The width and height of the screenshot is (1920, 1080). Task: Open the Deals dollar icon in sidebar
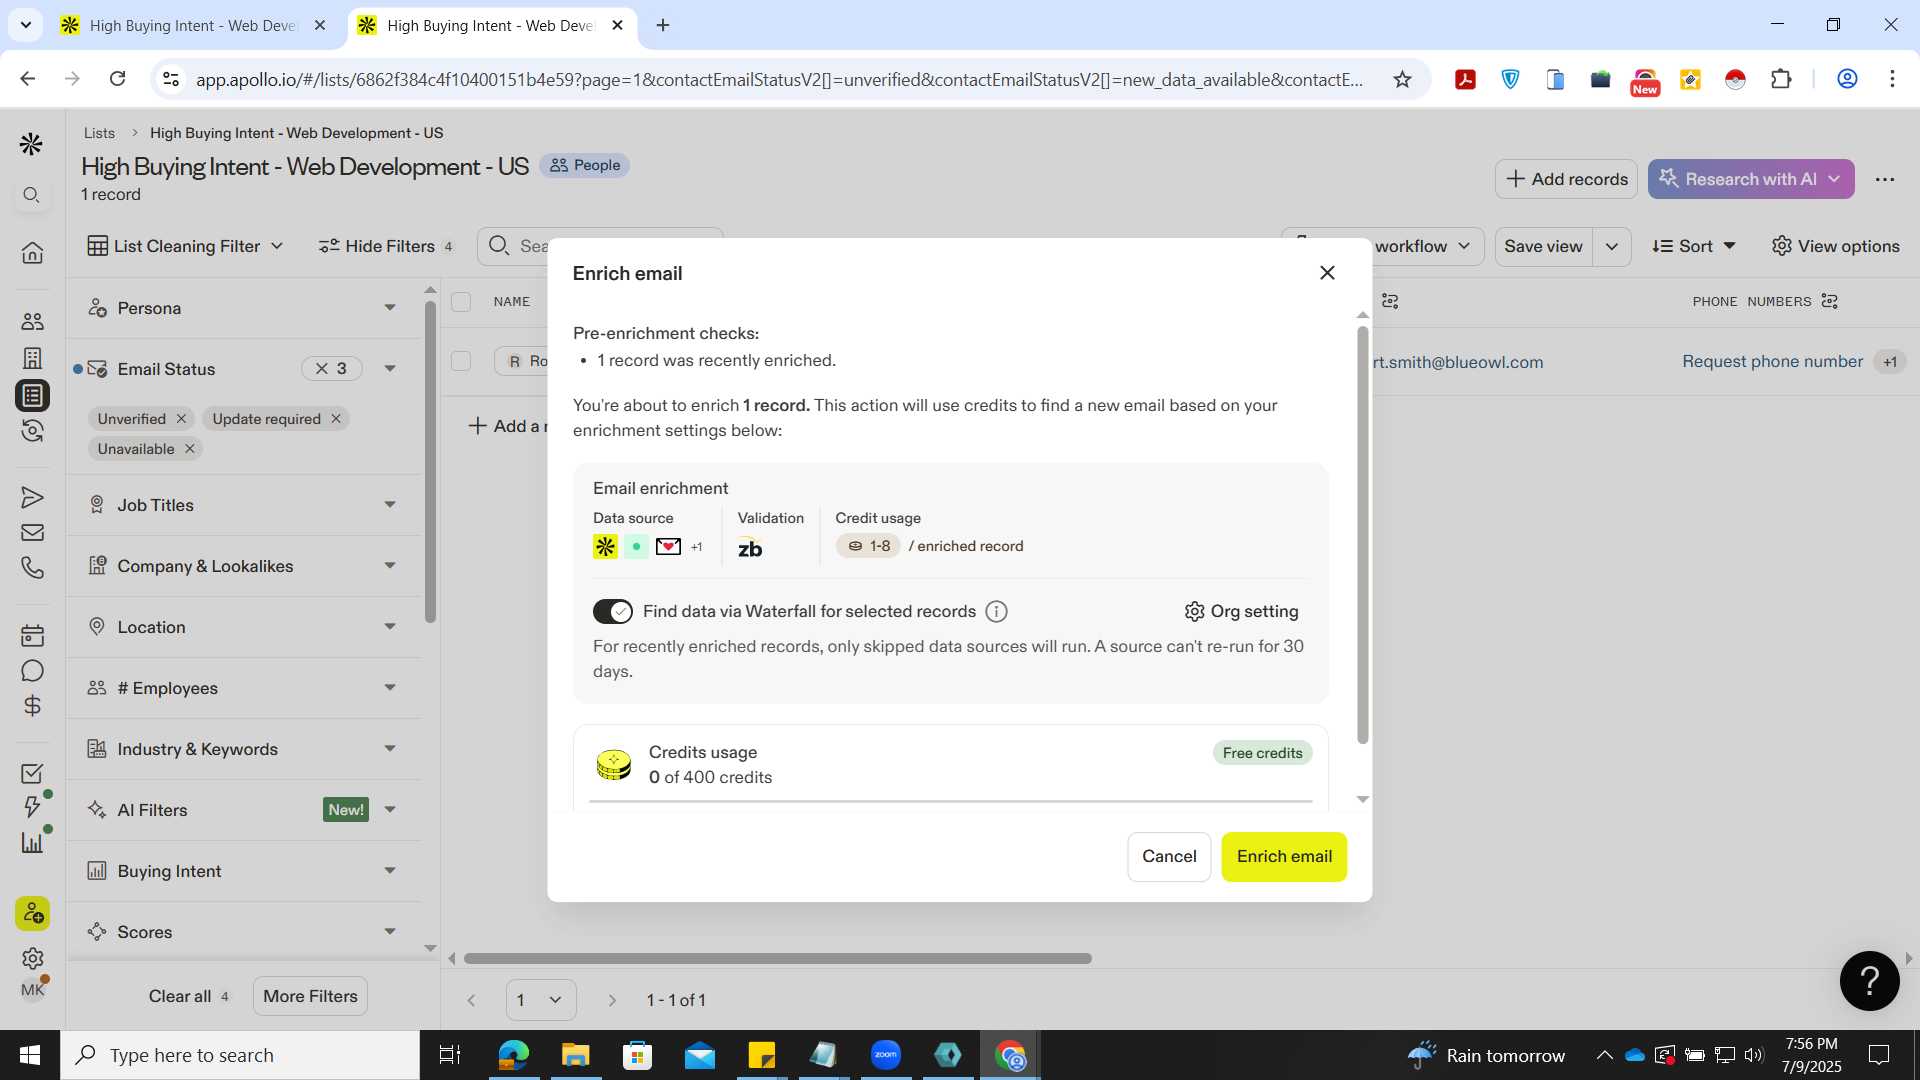[x=32, y=706]
